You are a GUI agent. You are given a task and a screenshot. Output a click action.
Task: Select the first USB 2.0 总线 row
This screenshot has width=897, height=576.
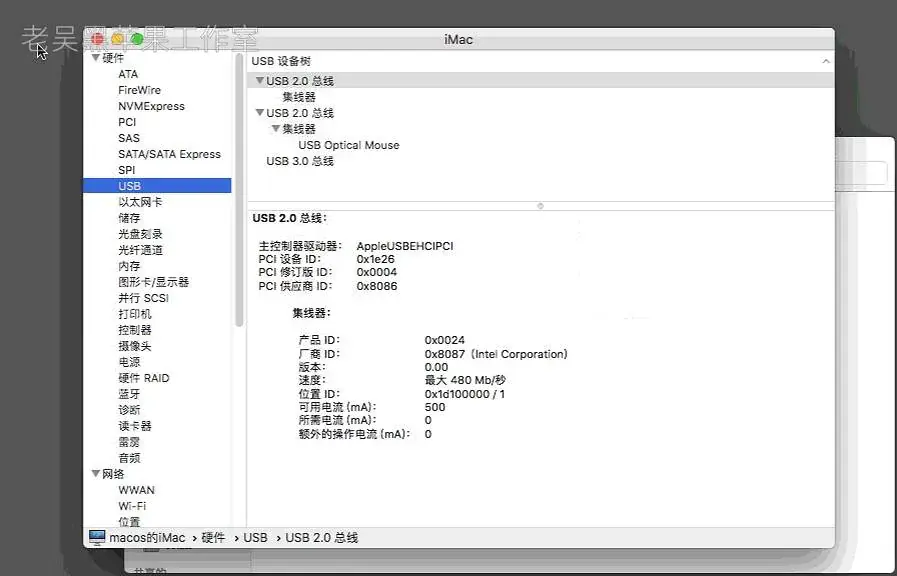click(x=541, y=81)
